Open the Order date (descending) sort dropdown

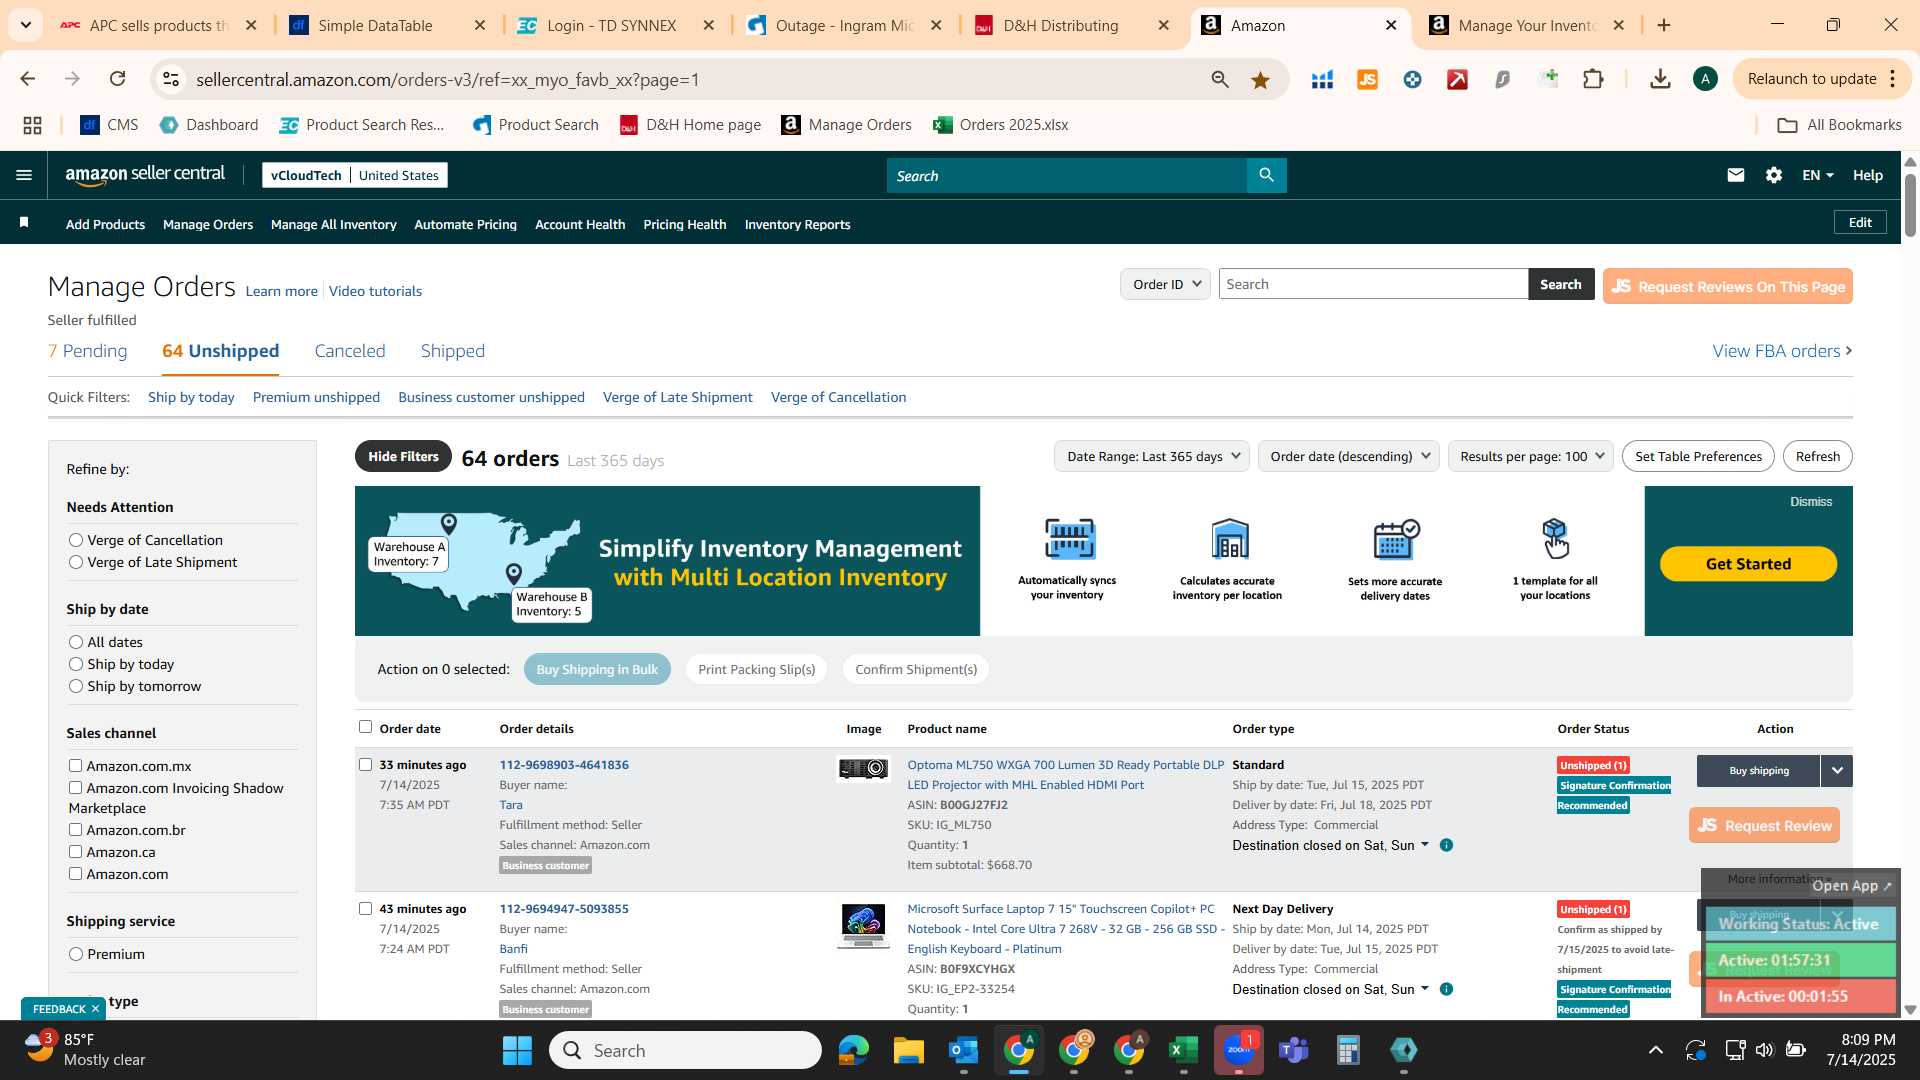[x=1349, y=456]
